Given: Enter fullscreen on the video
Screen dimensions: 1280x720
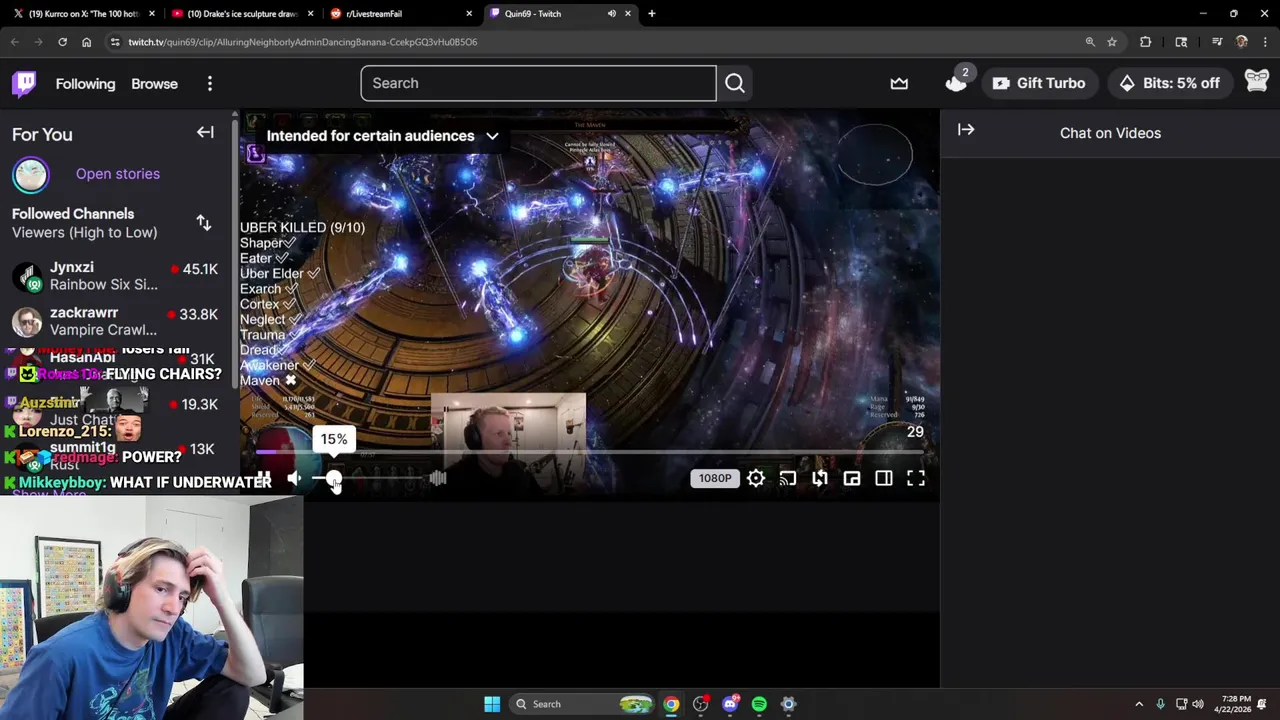Looking at the screenshot, I should click(916, 478).
